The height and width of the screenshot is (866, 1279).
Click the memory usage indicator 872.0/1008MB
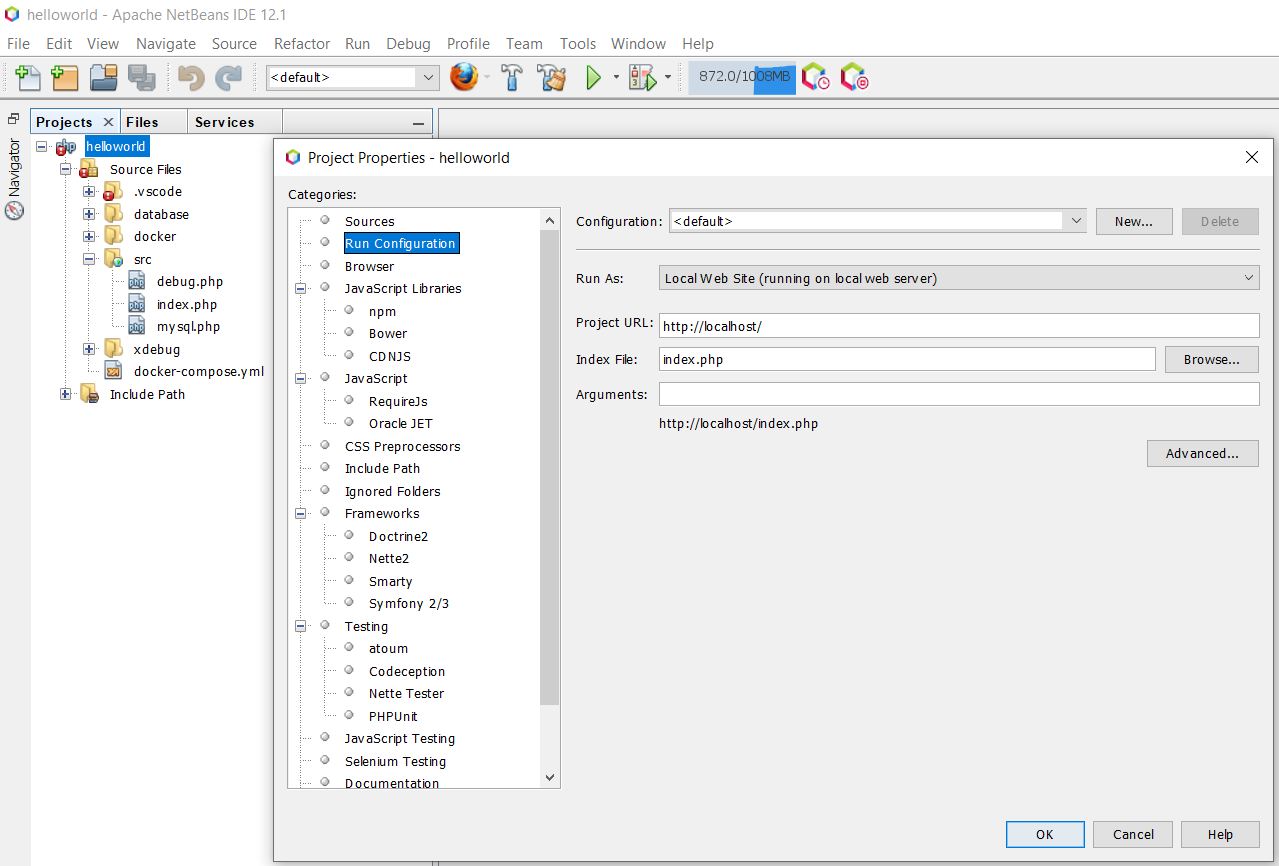(x=742, y=77)
